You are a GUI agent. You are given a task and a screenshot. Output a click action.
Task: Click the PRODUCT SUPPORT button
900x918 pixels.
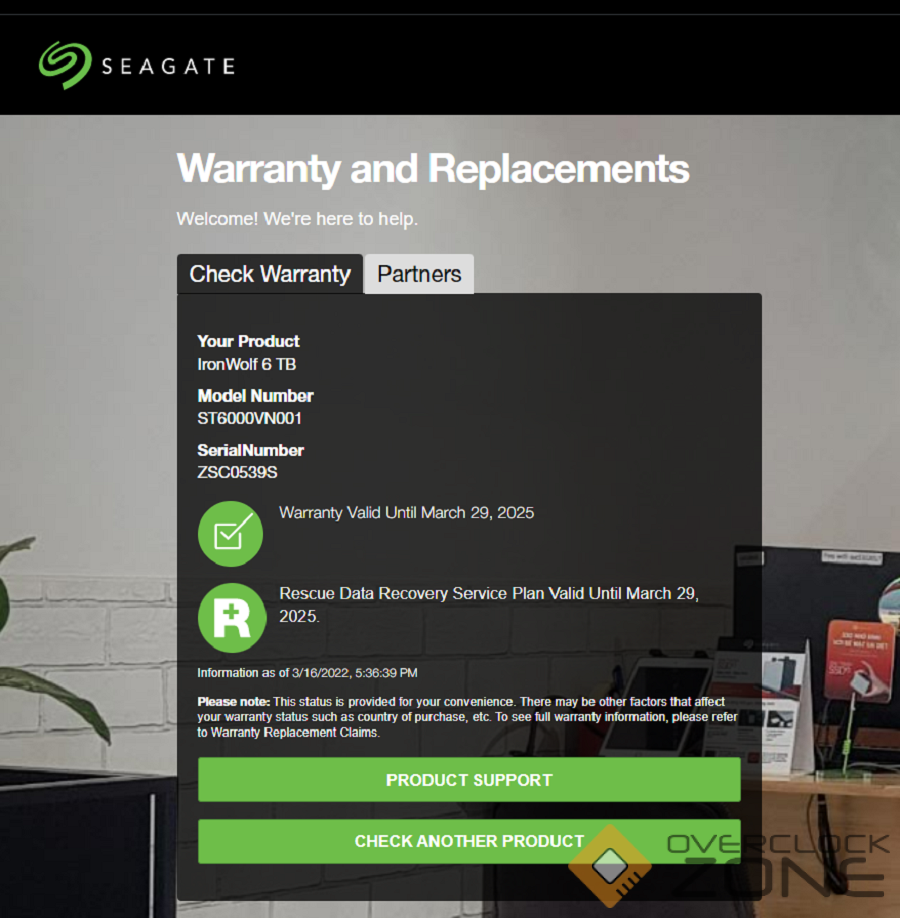(469, 779)
